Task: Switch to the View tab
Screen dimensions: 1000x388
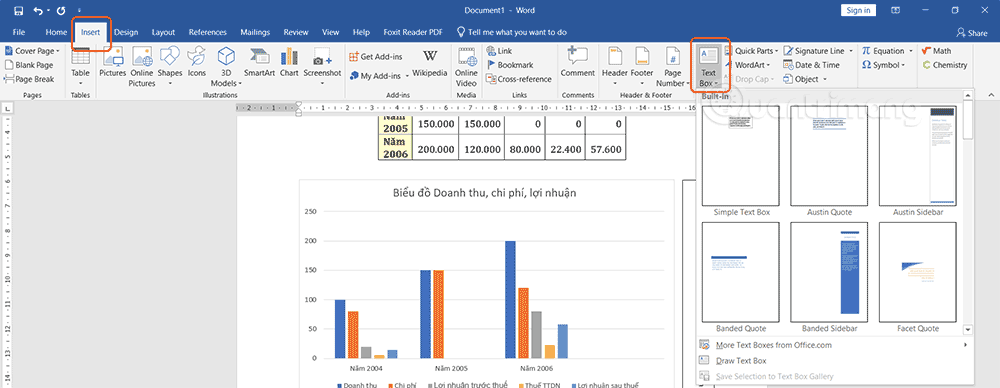Action: (x=330, y=32)
